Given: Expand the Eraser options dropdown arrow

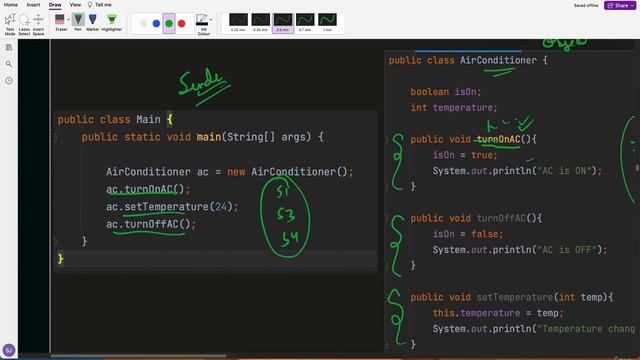Looking at the screenshot, I should point(68,20).
